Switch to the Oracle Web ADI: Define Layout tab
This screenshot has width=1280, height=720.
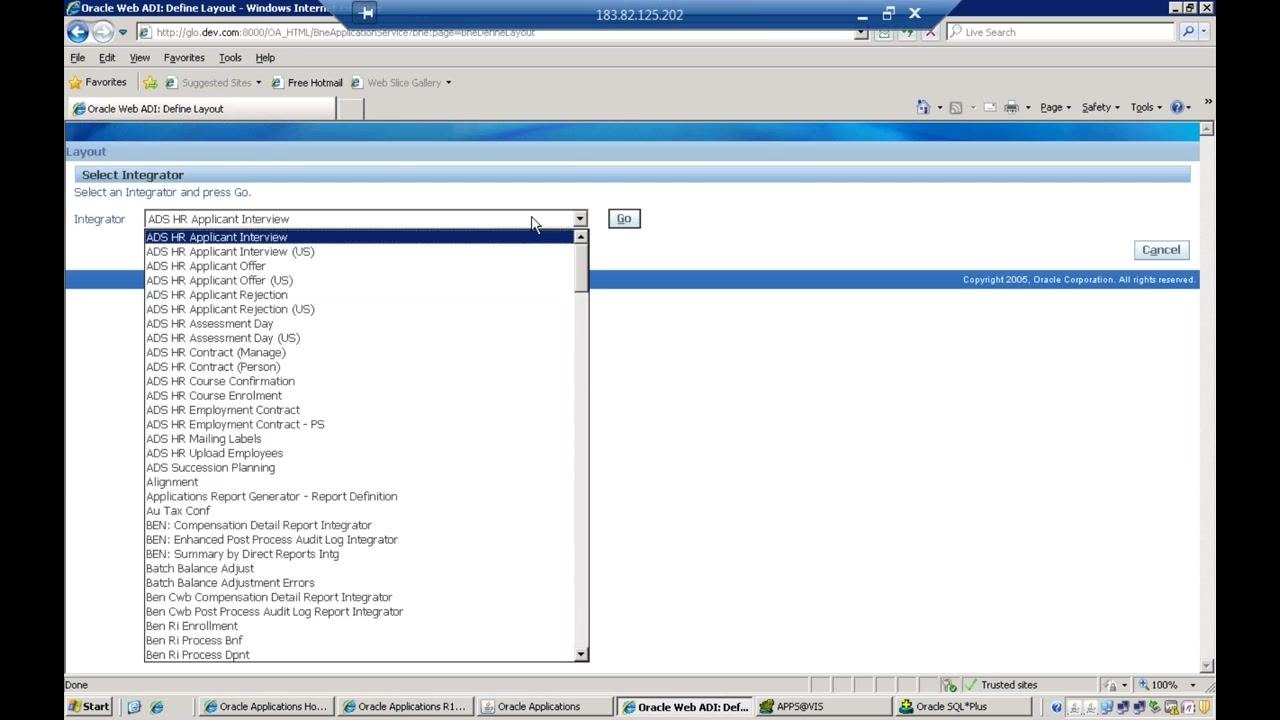(201, 109)
